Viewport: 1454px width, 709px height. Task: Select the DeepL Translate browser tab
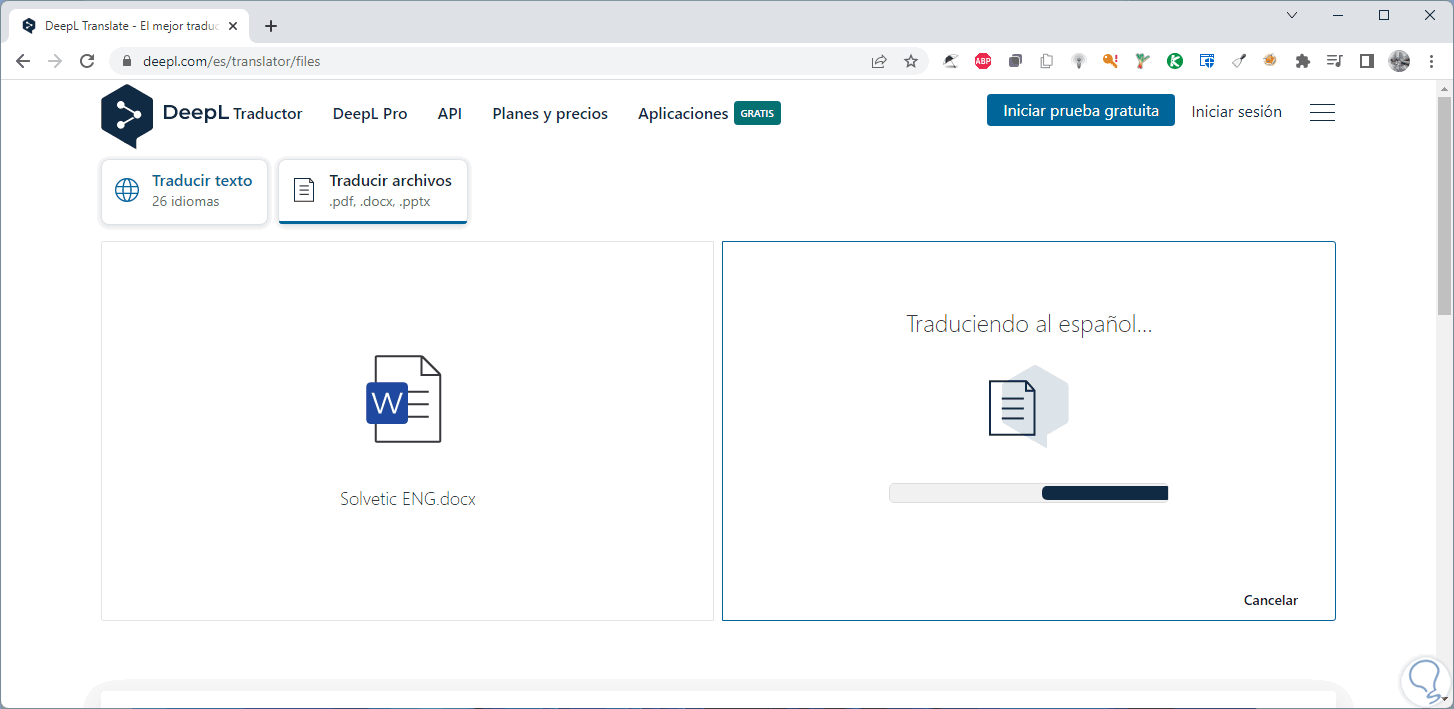130,26
